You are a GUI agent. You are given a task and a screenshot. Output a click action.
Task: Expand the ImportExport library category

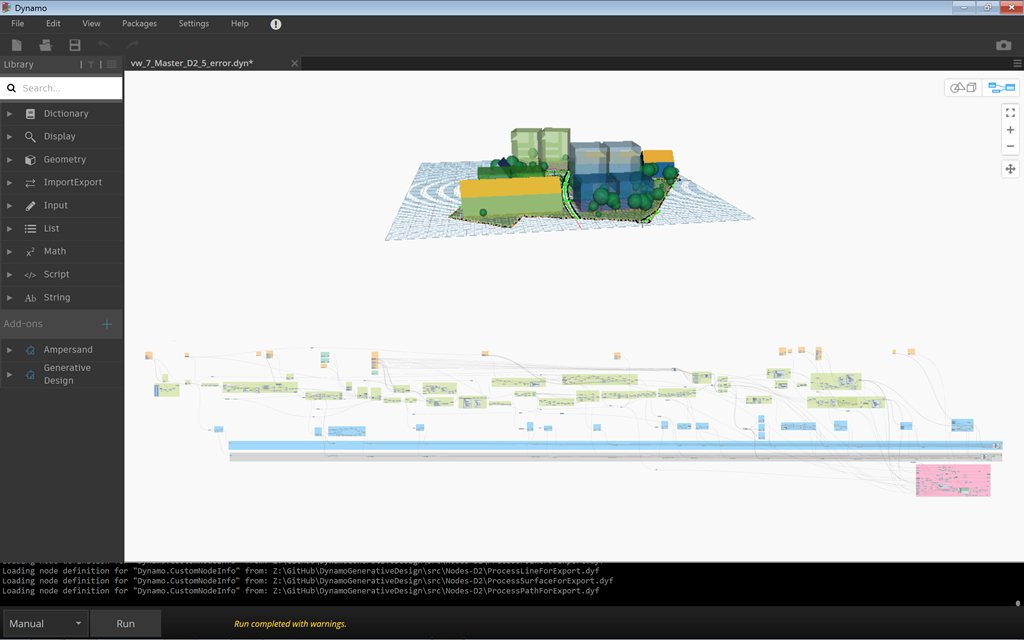(x=72, y=183)
